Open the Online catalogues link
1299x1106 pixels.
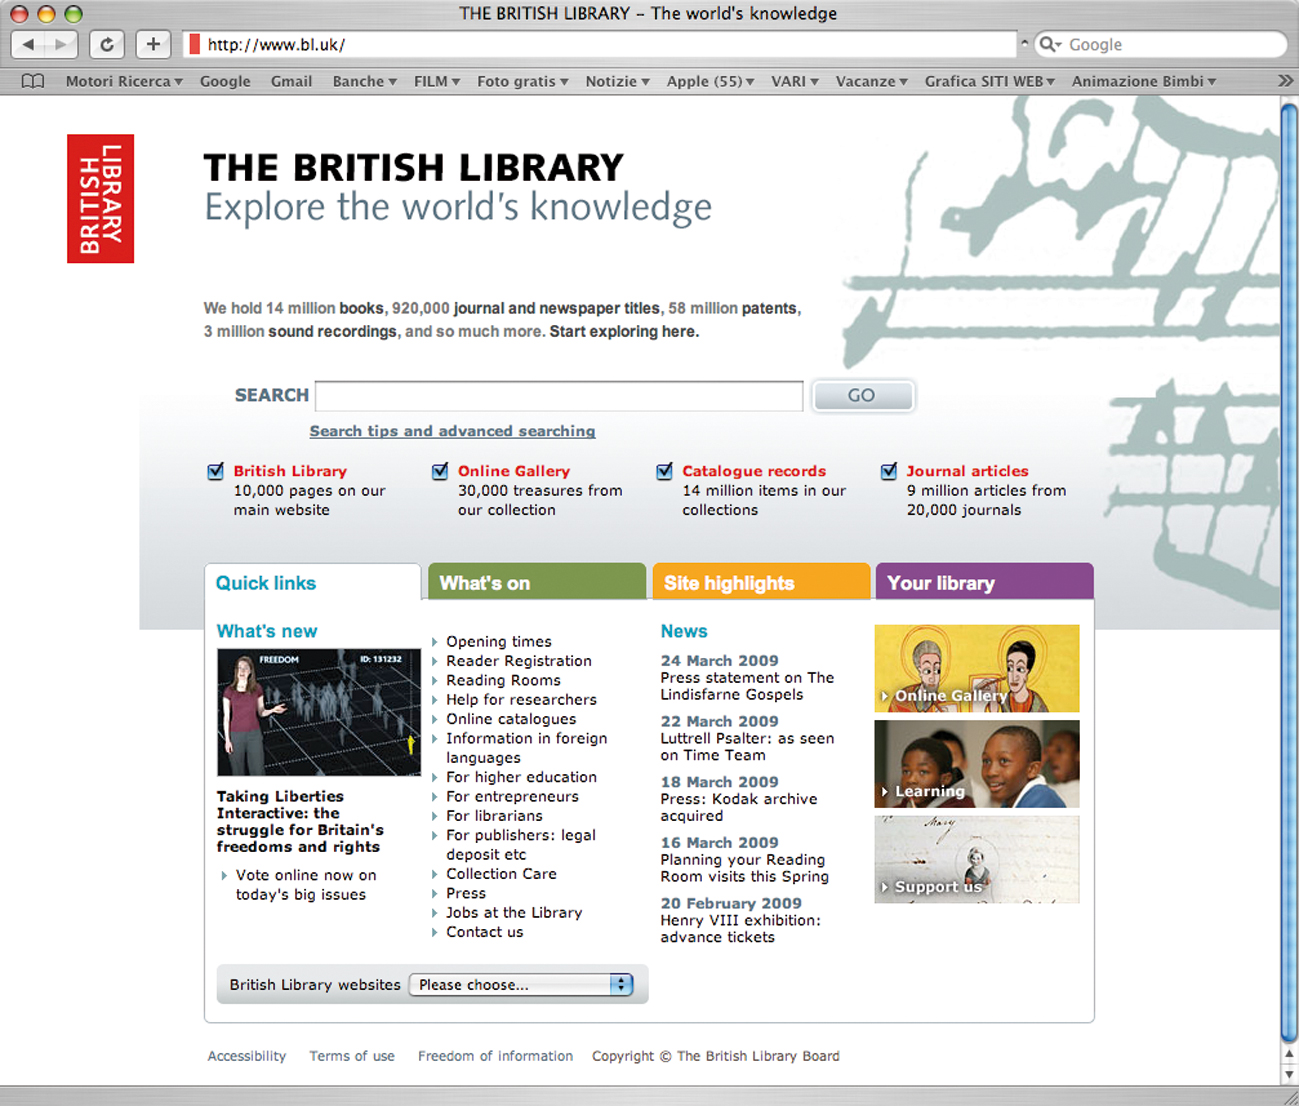tap(511, 719)
